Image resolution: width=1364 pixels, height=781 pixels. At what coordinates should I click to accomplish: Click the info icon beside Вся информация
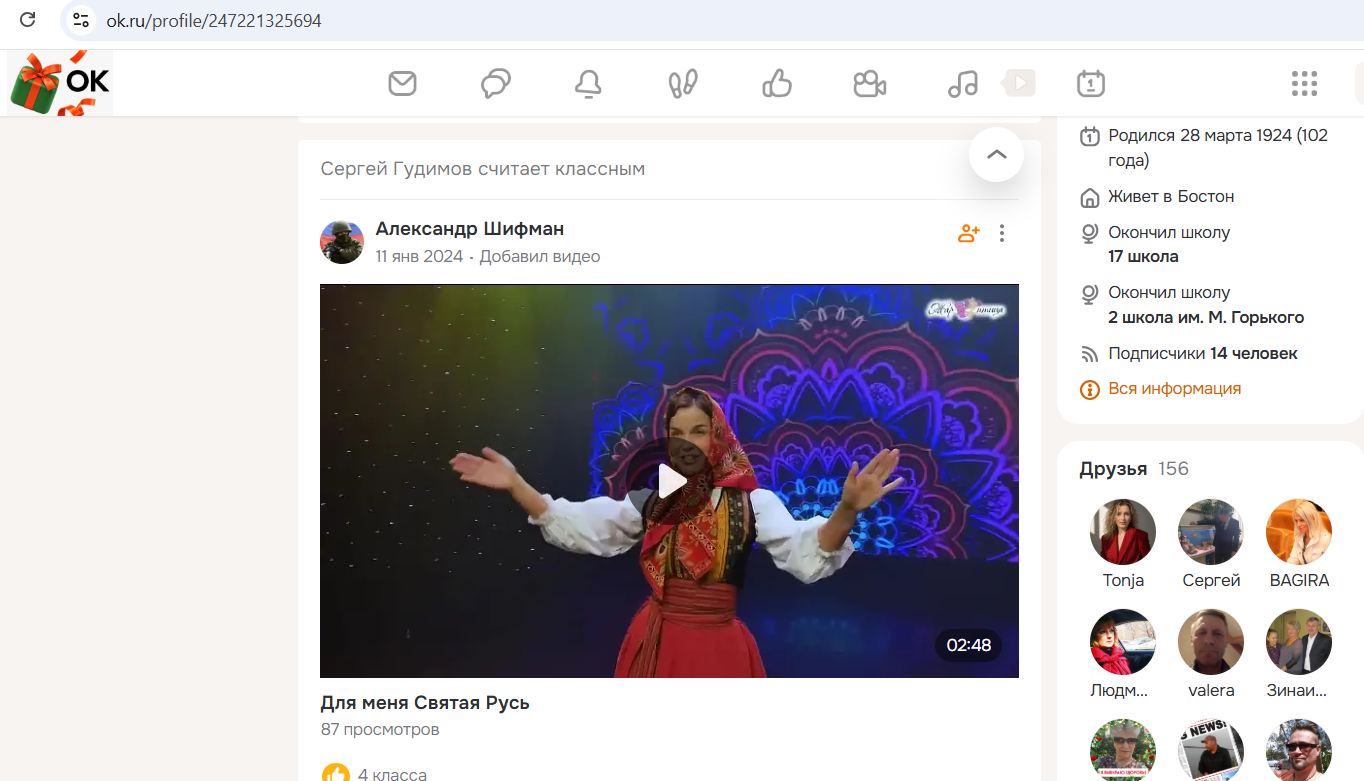[x=1090, y=389]
